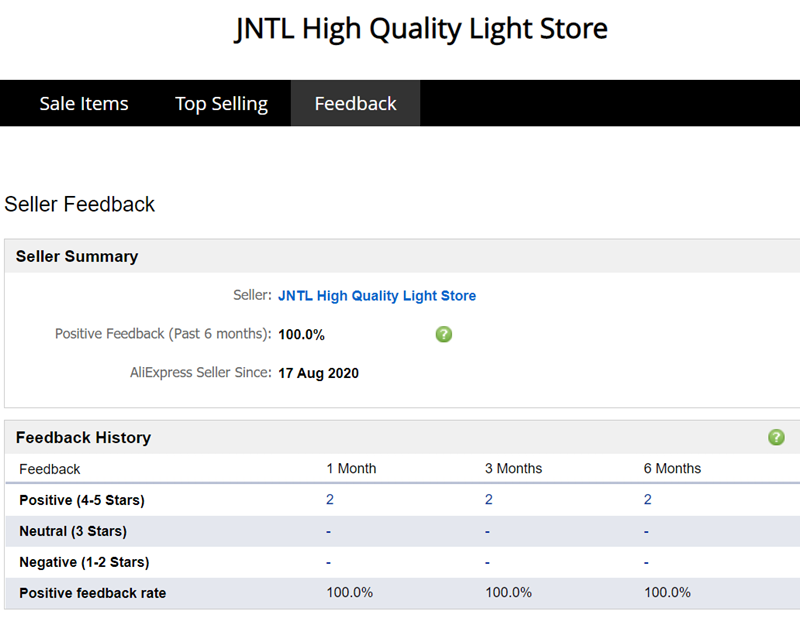The image size is (800, 621).
Task: Select the 3 Months negative feedback dash
Action: click(487, 562)
